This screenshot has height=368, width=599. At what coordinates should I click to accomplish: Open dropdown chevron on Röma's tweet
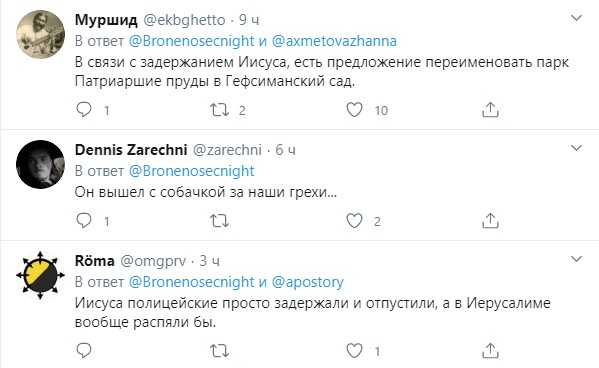576,259
